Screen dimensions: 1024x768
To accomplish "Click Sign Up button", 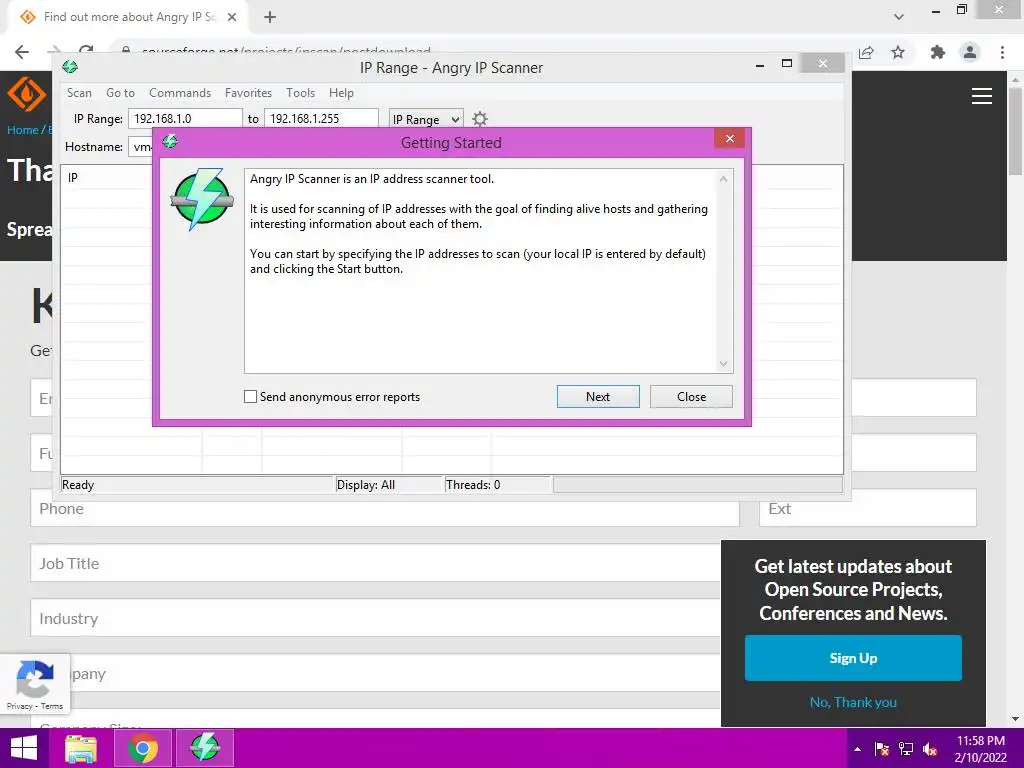I will coord(853,658).
